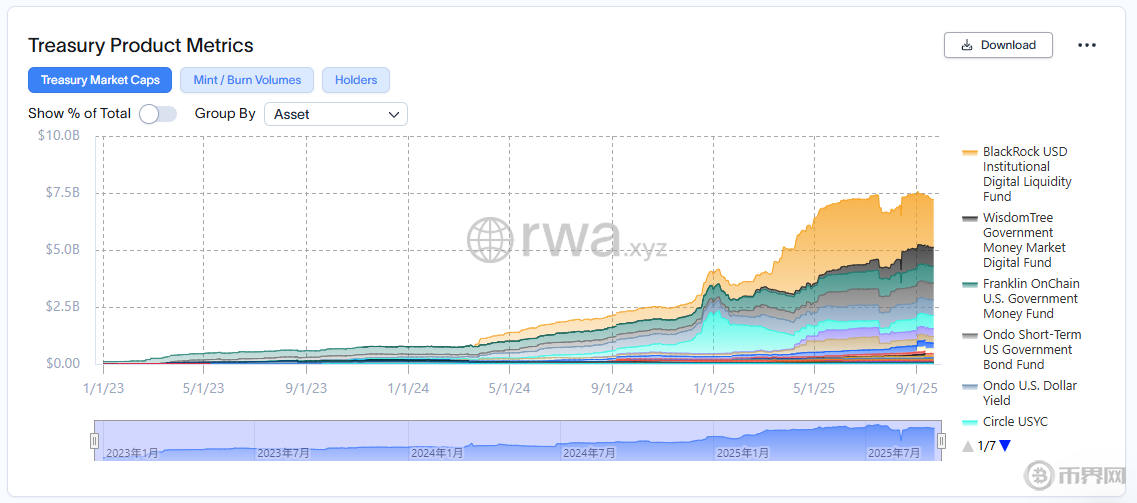Hide Franklin OnChain U.S. Government Money Fund series
1137x503 pixels.
point(1030,298)
